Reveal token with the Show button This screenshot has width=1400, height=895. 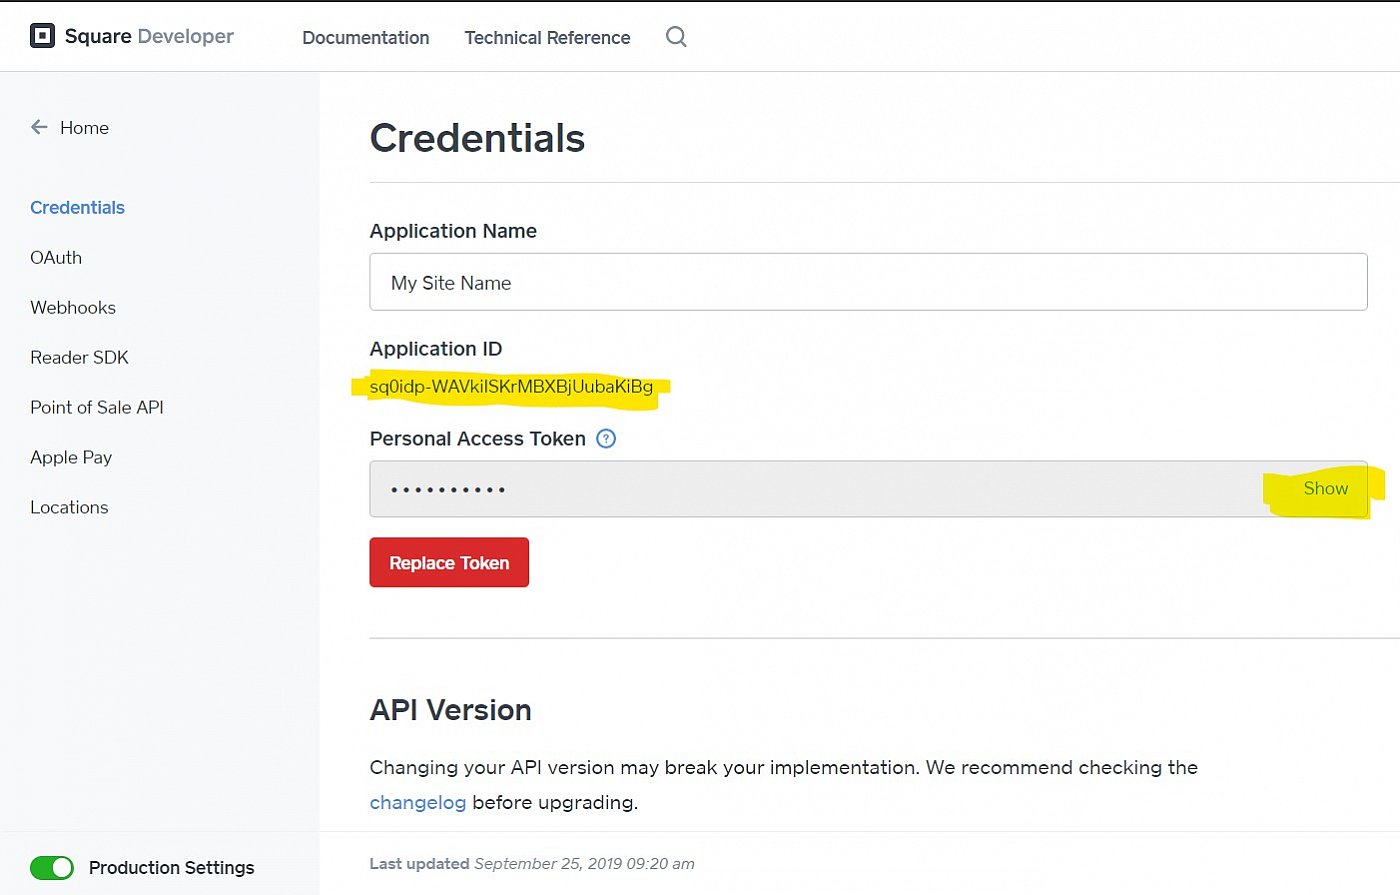(1326, 488)
